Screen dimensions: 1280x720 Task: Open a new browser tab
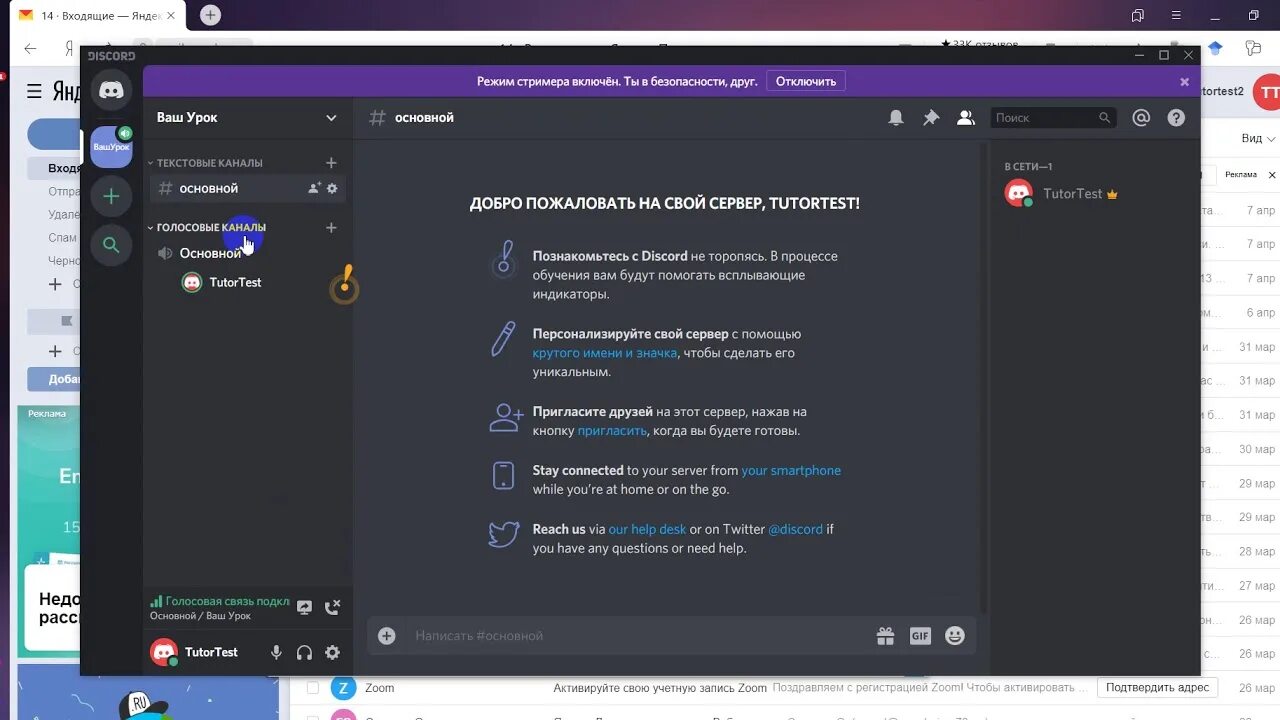pos(210,15)
